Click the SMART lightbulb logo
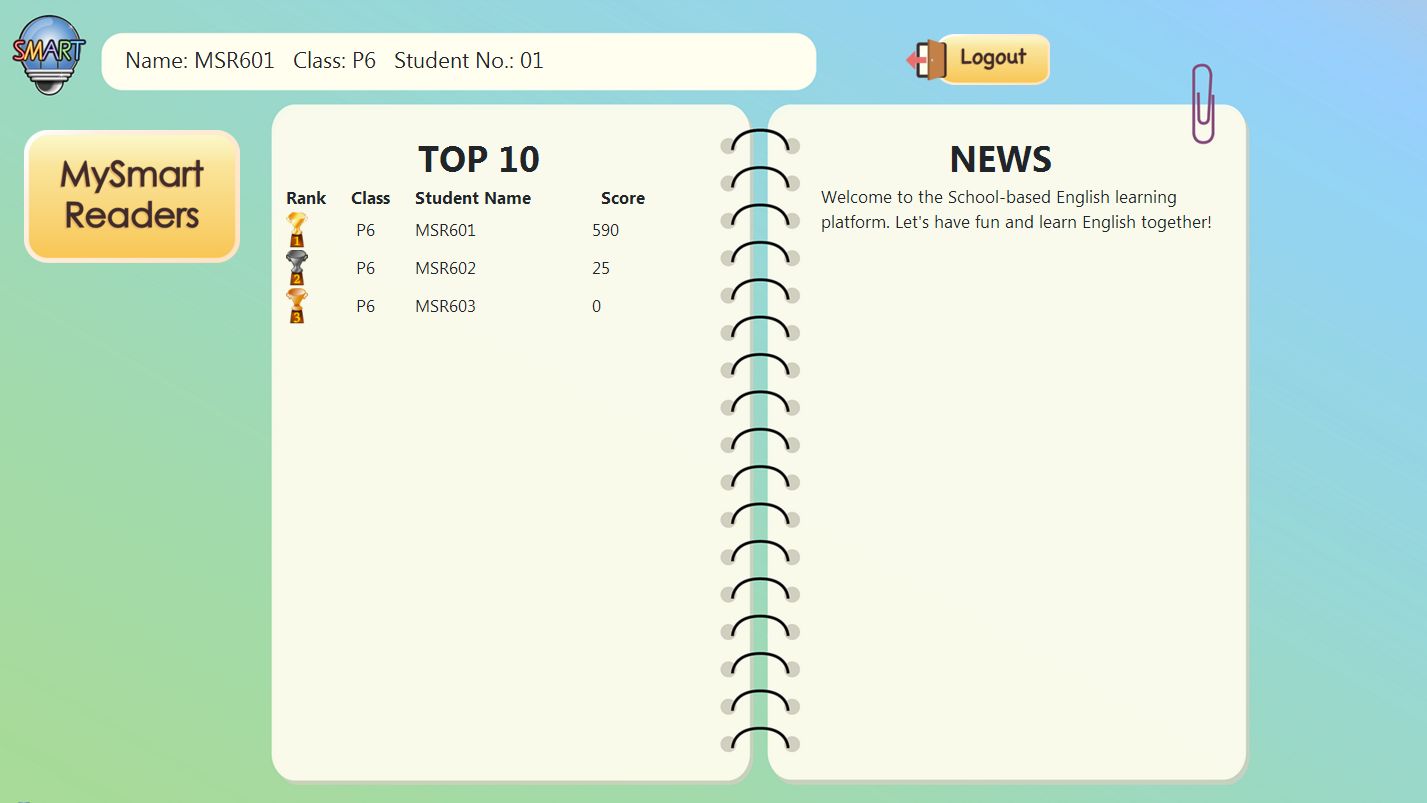 tap(49, 55)
